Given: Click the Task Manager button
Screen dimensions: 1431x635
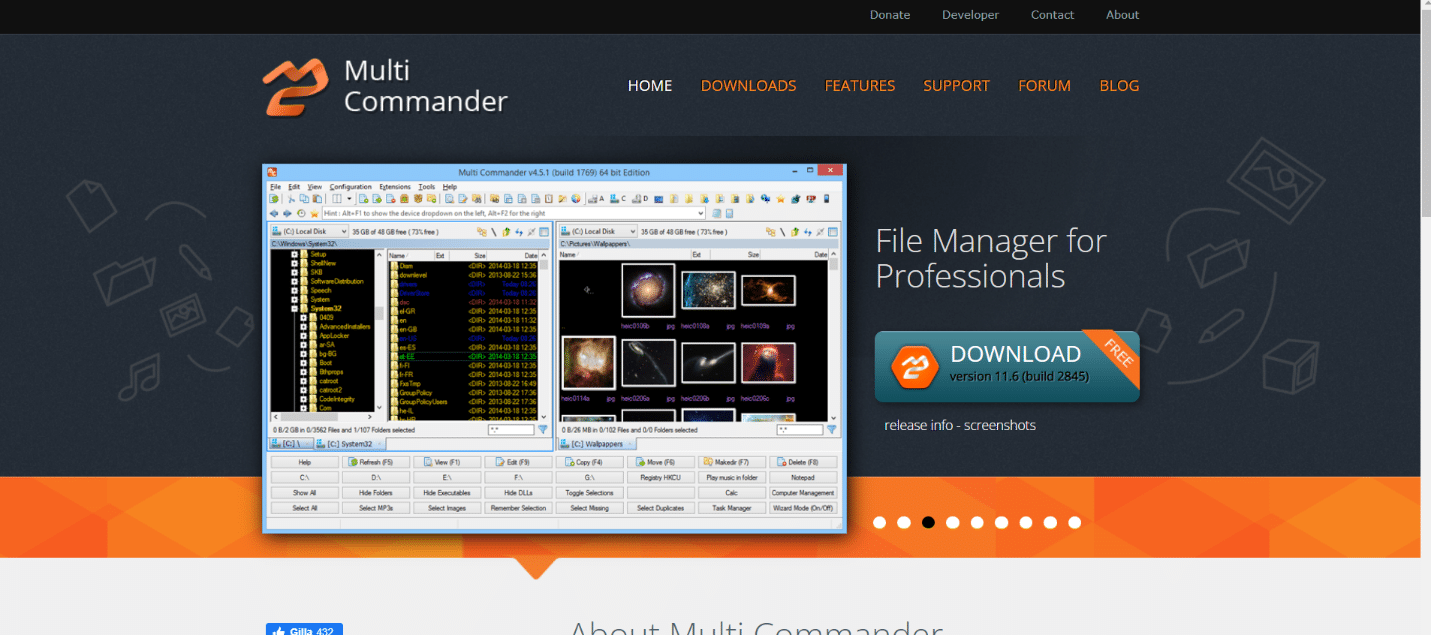Looking at the screenshot, I should (732, 508).
